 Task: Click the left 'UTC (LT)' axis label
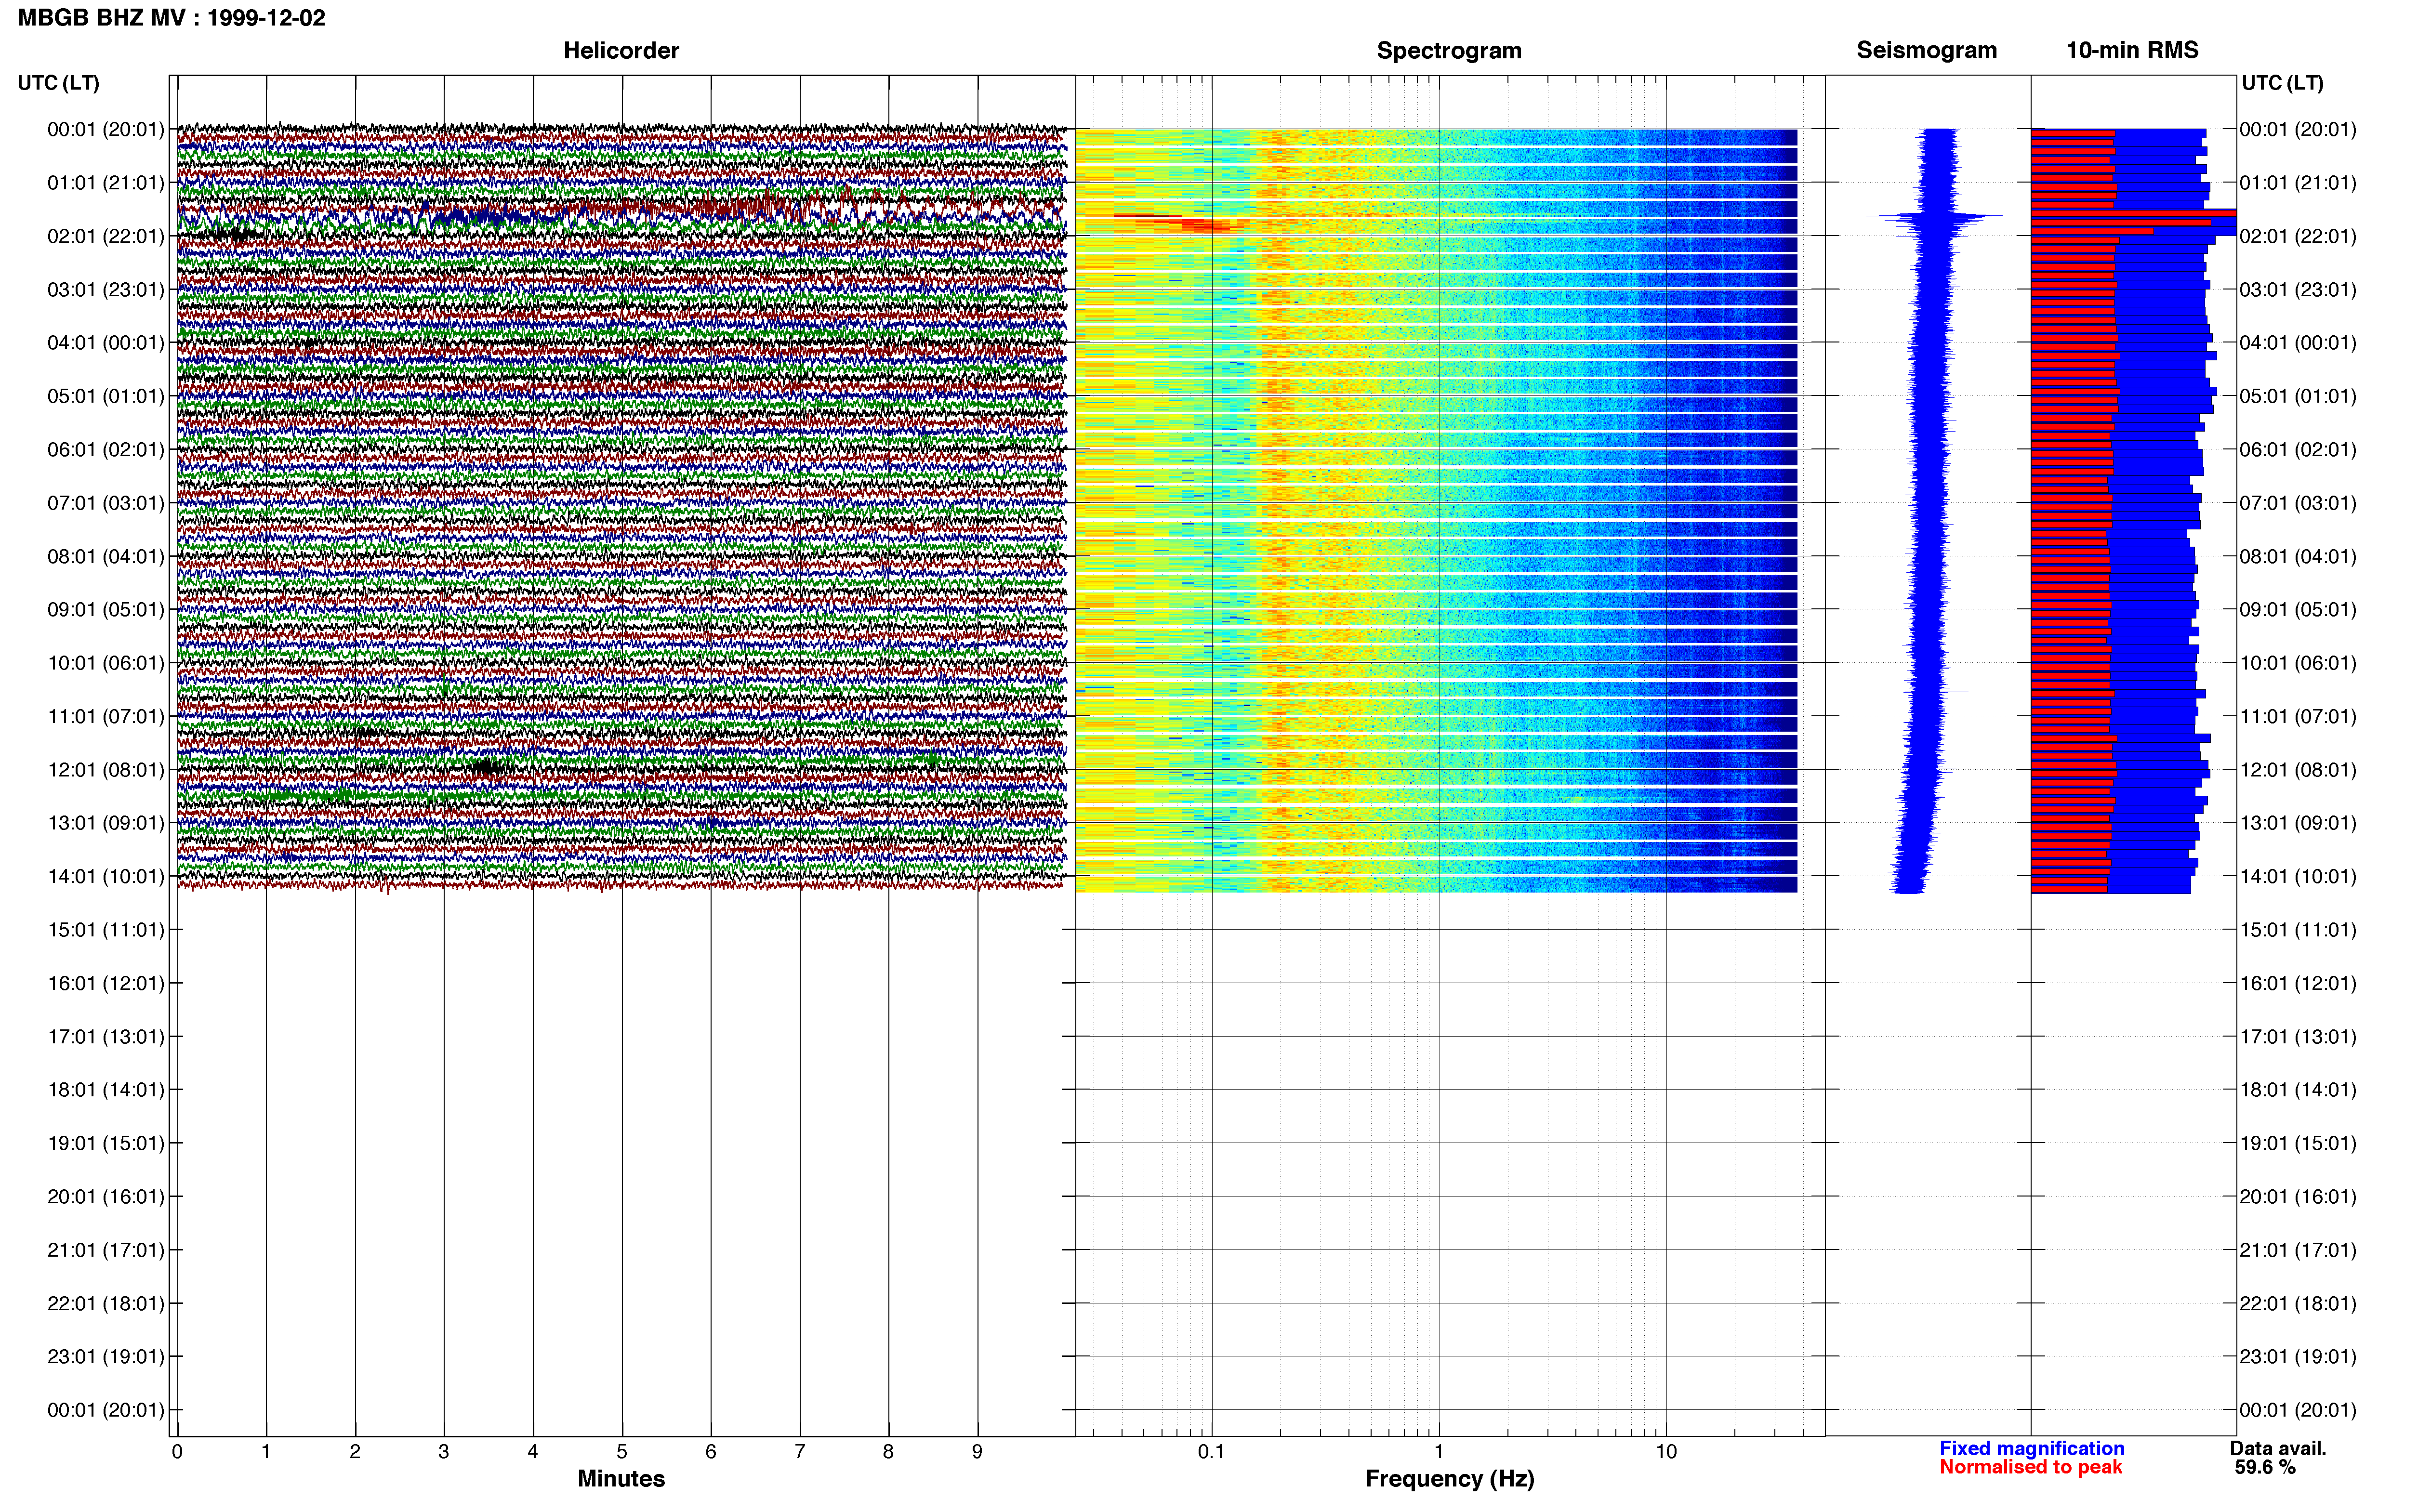coord(58,83)
